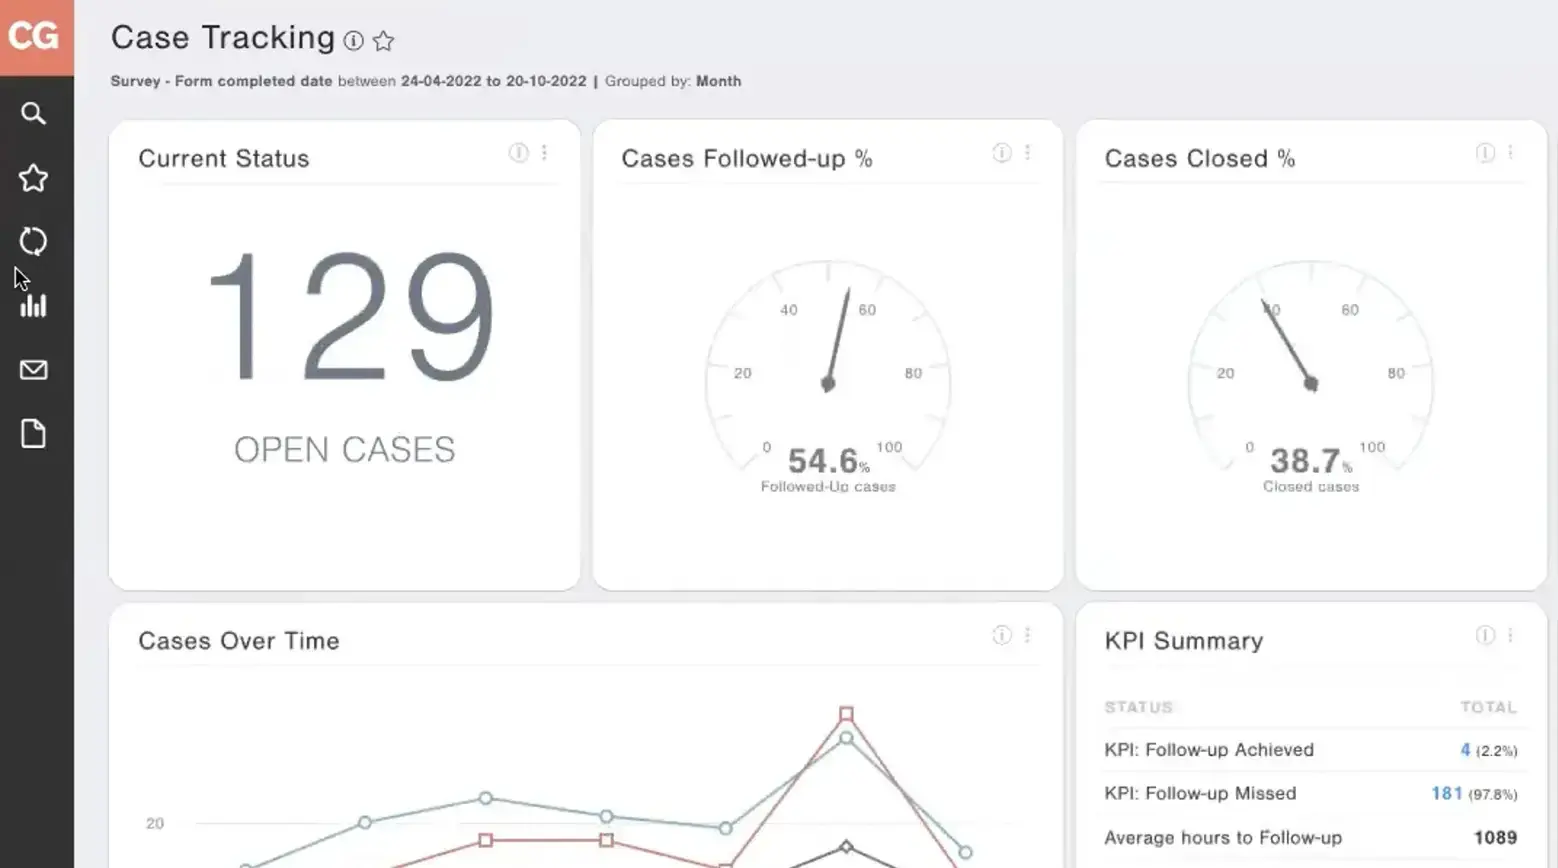Show info for Current Status card
This screenshot has width=1558, height=868.
(518, 152)
